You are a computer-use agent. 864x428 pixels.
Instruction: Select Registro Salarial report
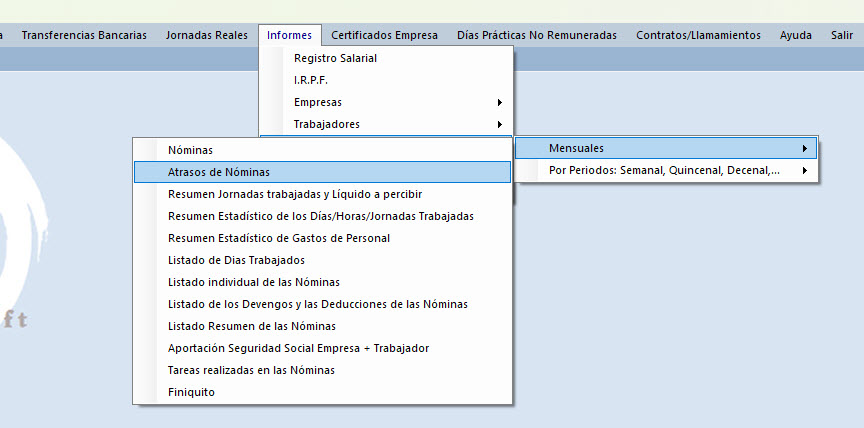335,58
